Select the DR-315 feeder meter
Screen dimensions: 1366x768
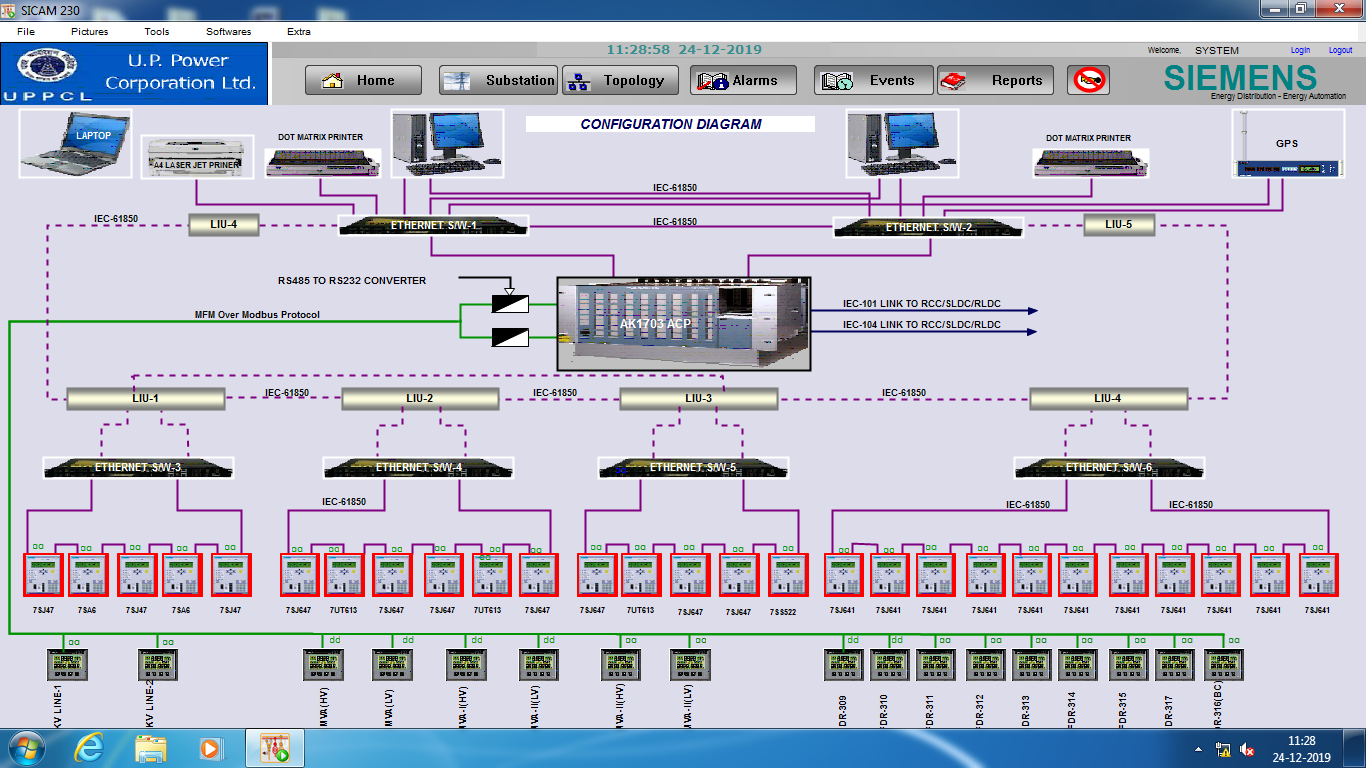pos(1128,666)
